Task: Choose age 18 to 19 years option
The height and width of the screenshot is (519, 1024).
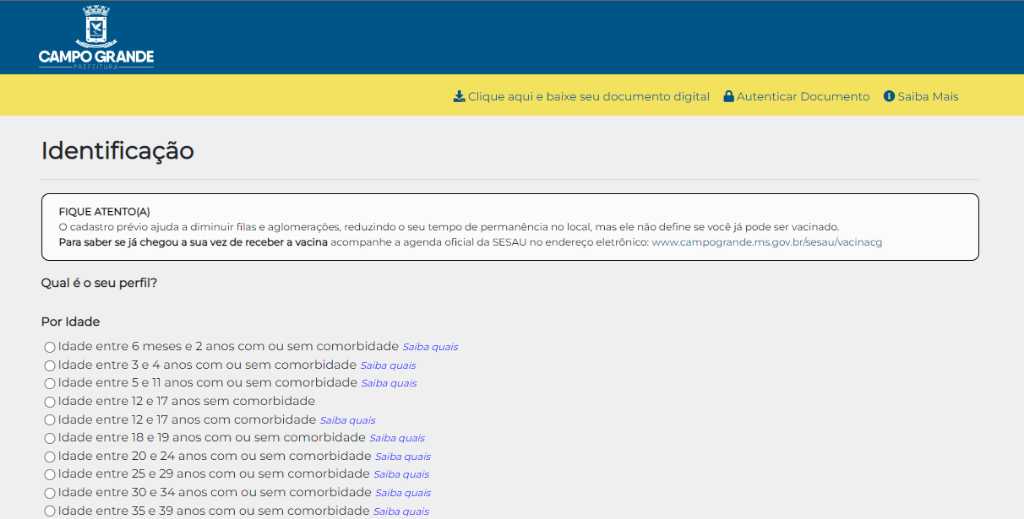Action: (50, 438)
